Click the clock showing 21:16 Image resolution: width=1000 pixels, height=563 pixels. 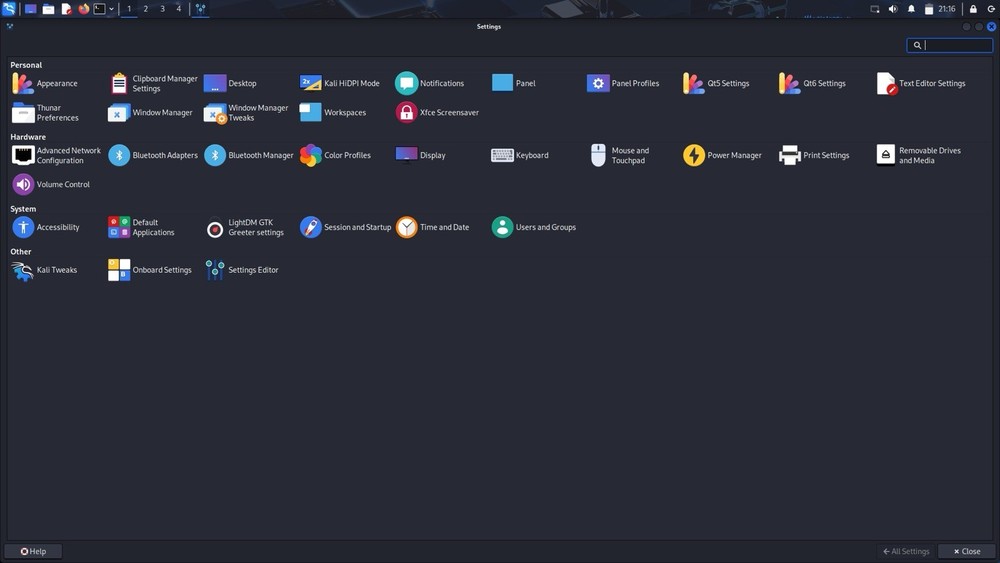tap(946, 9)
